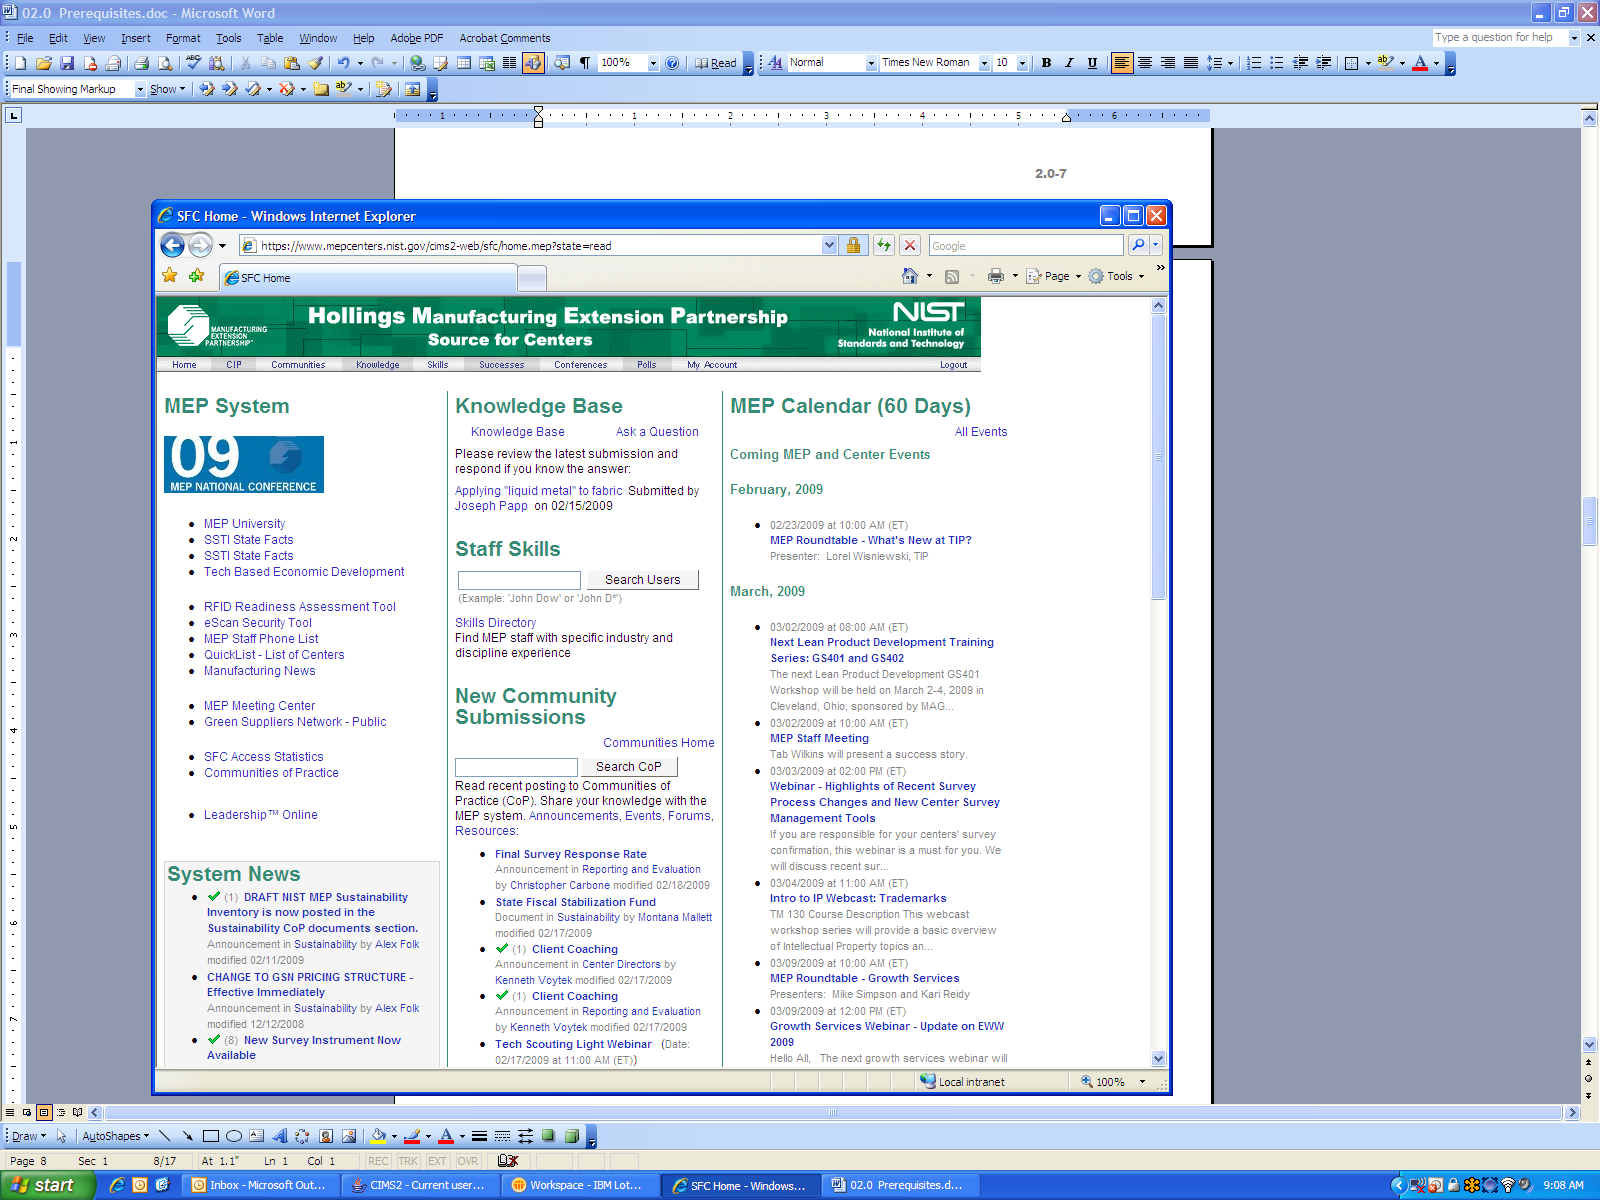Image resolution: width=1600 pixels, height=1200 pixels.
Task: Click the Columns icon in Word
Action: tap(509, 63)
